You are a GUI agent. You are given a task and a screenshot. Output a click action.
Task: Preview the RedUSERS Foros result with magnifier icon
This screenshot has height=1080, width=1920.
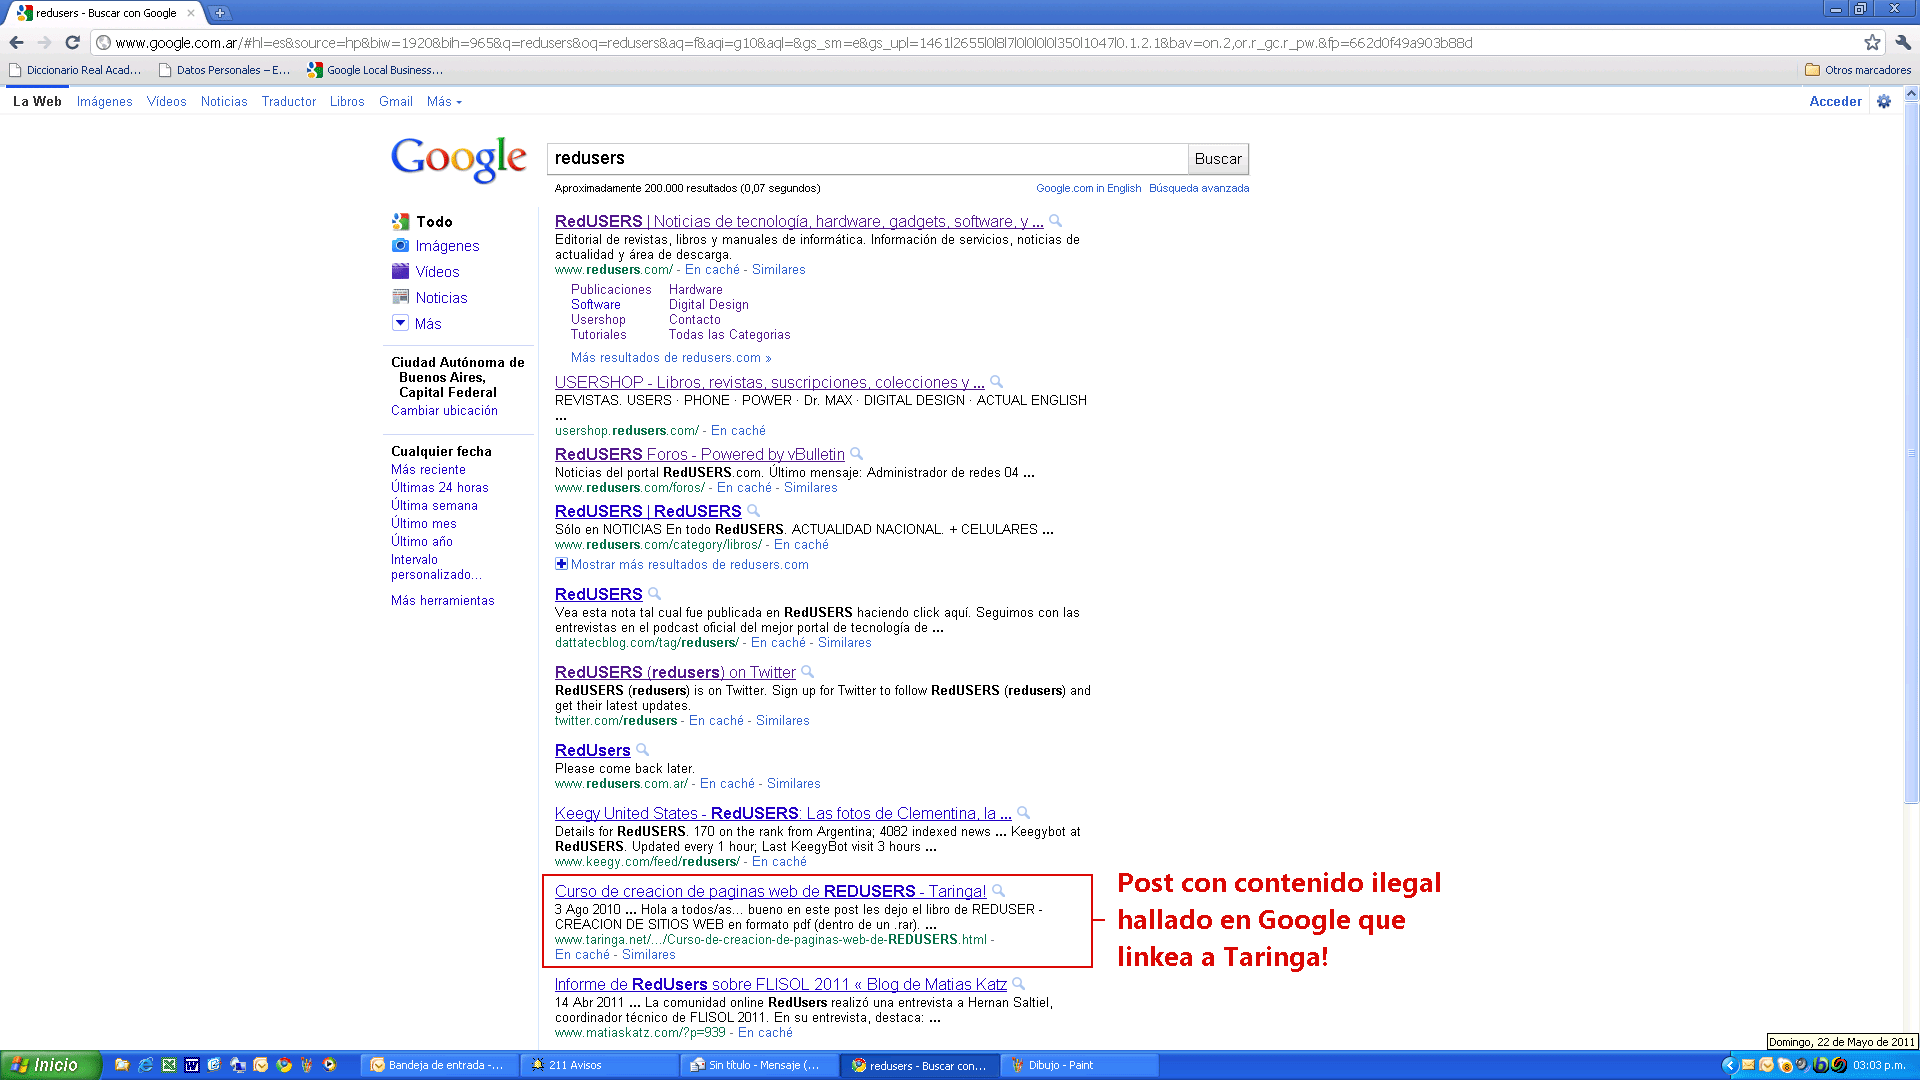pos(856,454)
